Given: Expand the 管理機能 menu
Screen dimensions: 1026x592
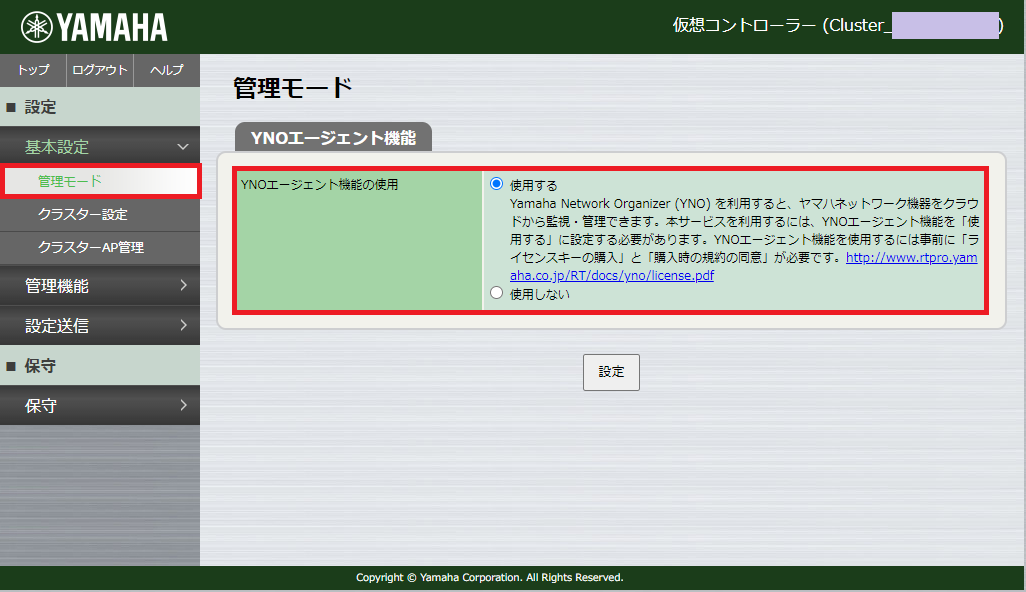Looking at the screenshot, I should (x=100, y=286).
